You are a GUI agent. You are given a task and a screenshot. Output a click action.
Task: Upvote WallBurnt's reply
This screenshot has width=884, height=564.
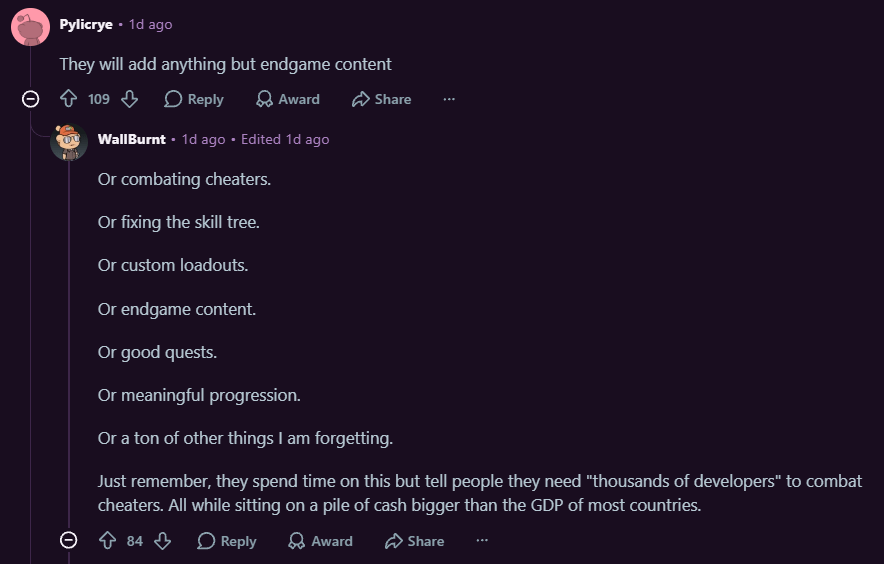click(x=107, y=541)
